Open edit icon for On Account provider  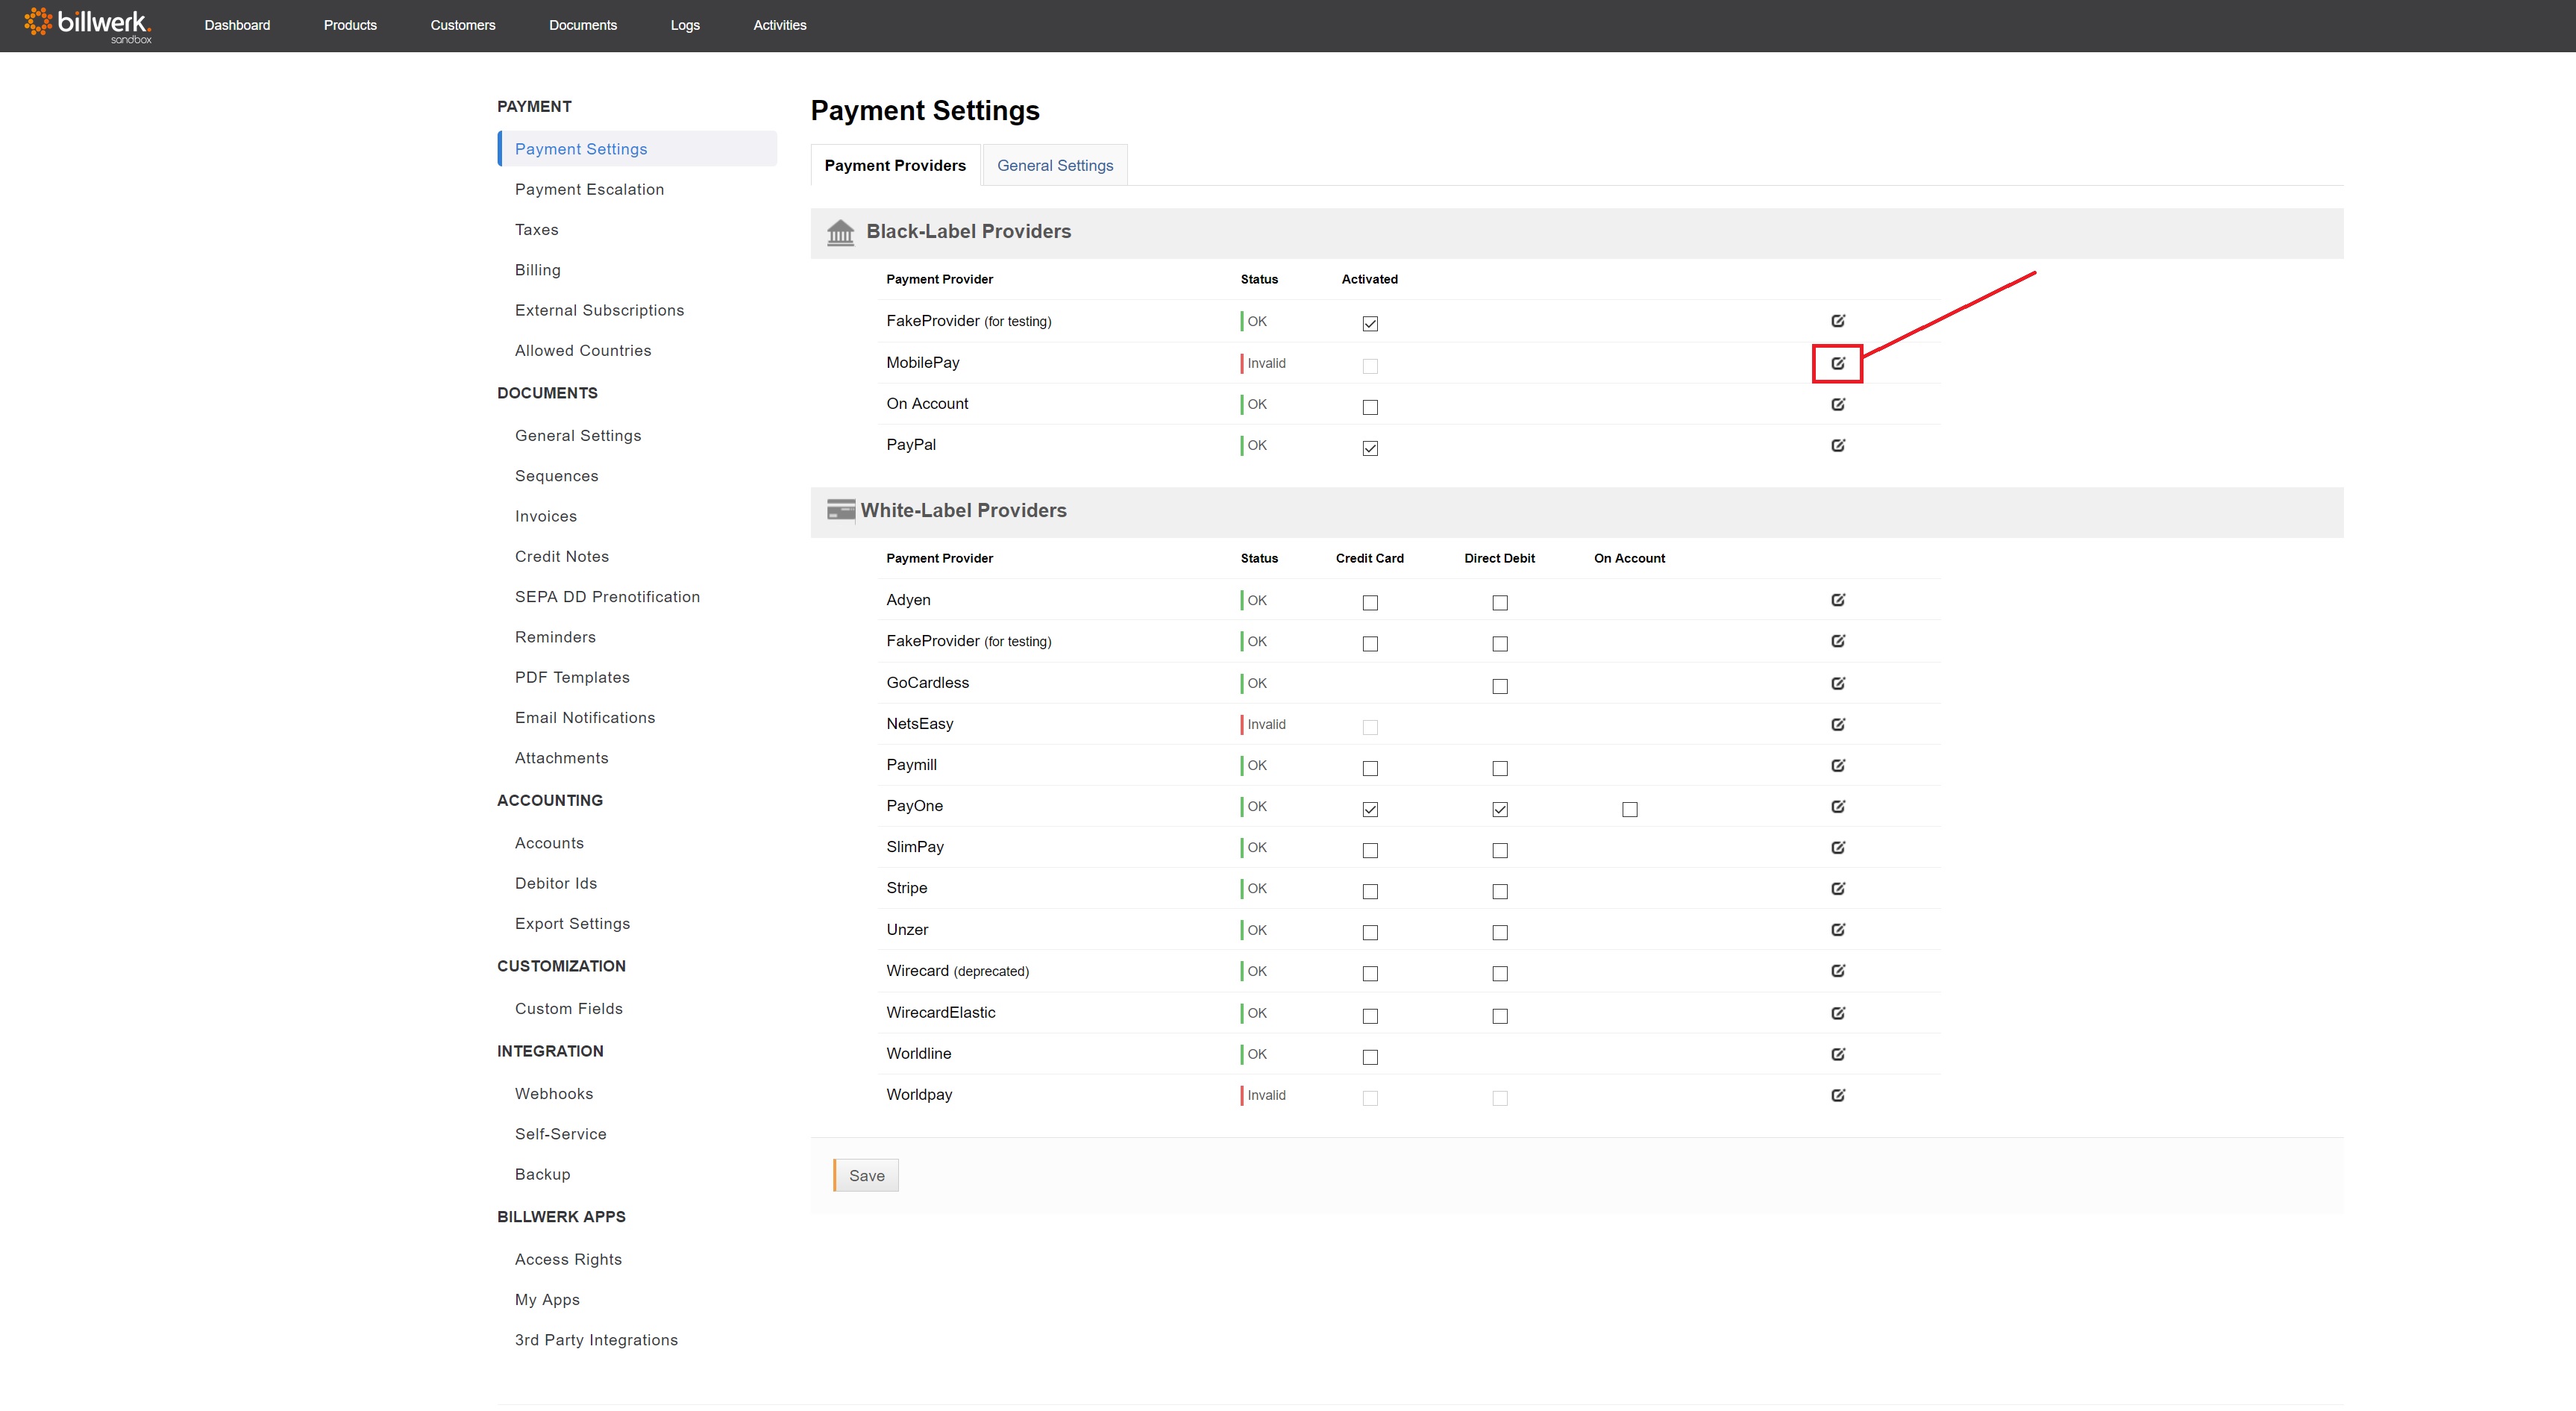point(1838,404)
